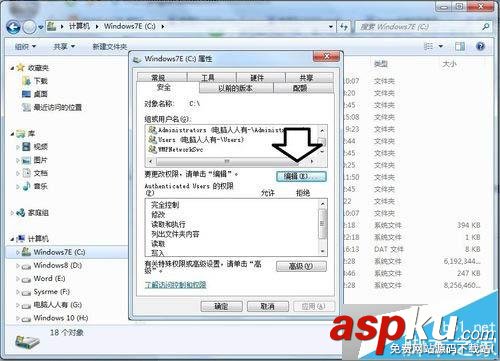This screenshot has height=361, width=500.
Task: Select the 文档 library
Action: pos(41,173)
